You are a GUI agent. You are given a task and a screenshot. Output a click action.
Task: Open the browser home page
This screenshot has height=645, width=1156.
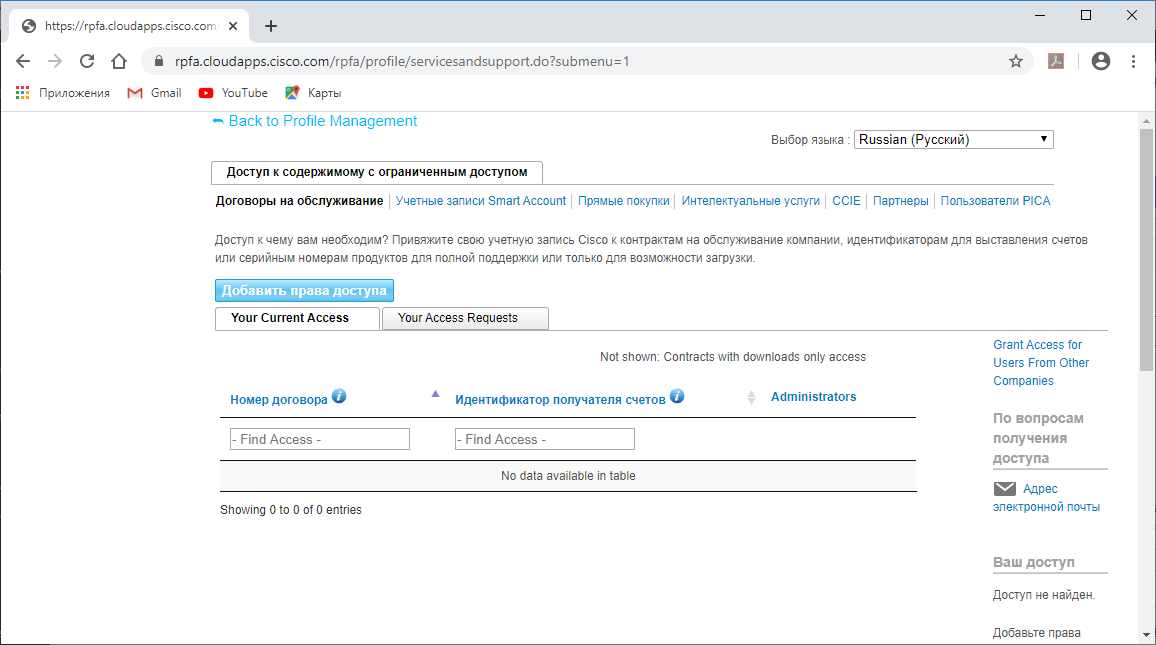pos(119,61)
